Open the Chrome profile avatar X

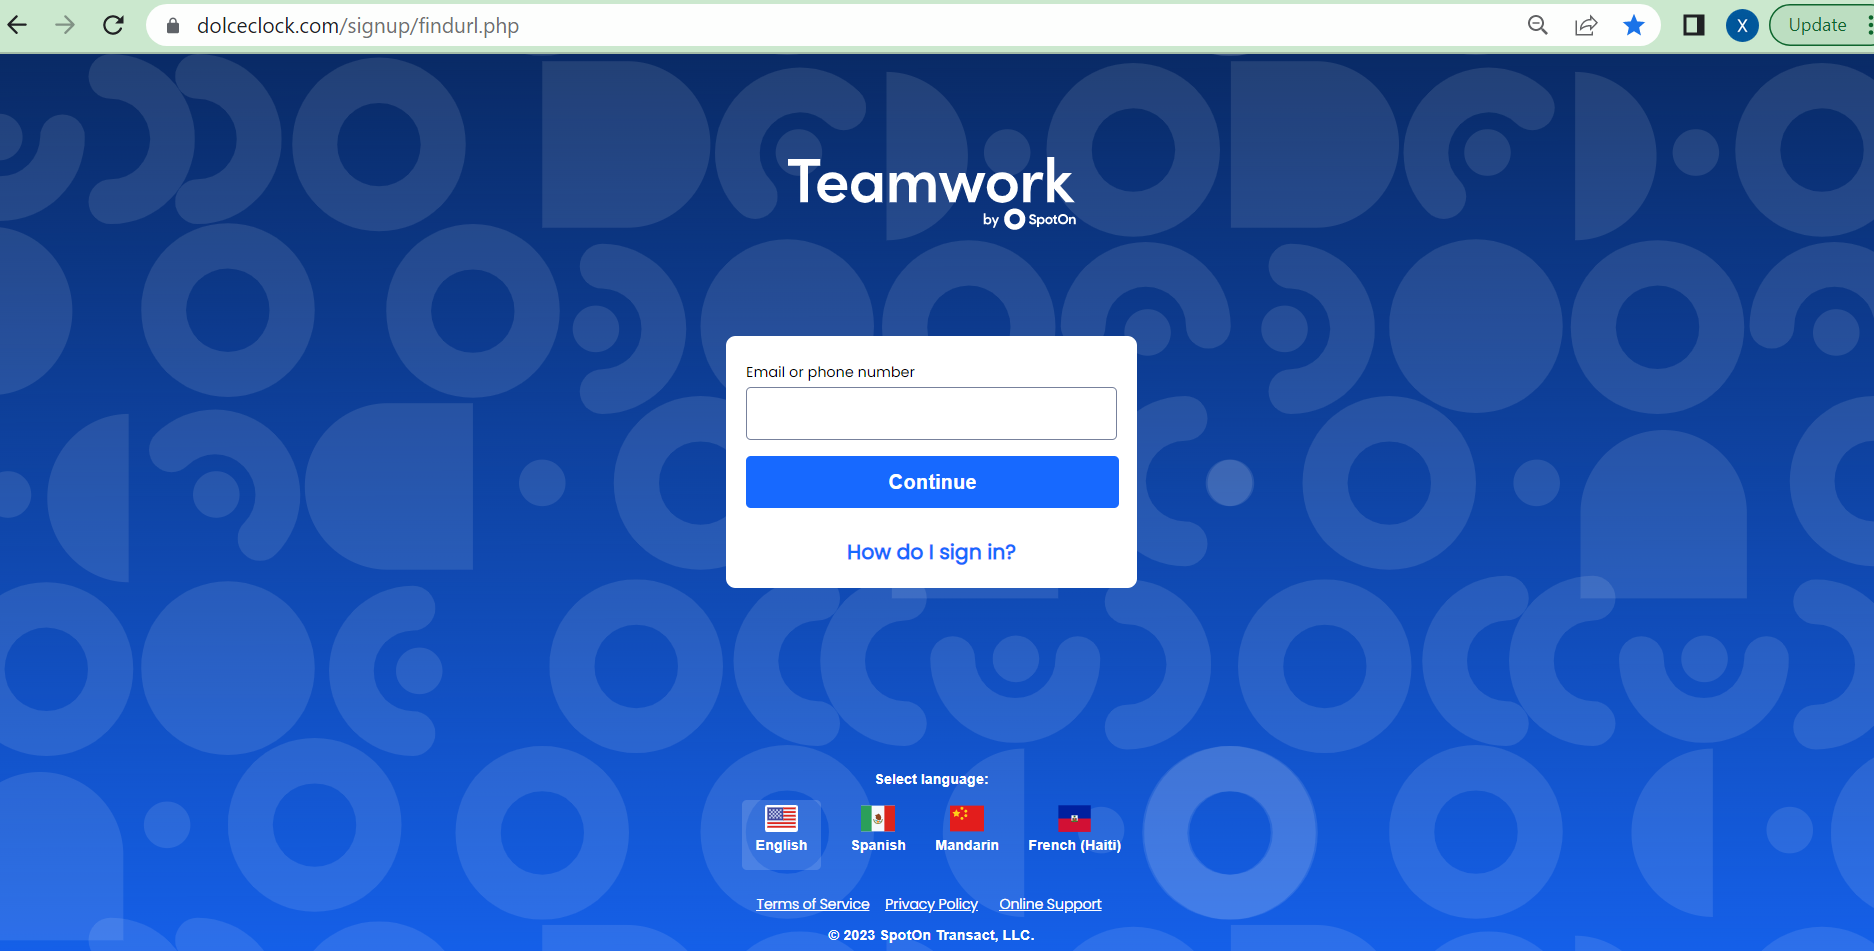[x=1742, y=26]
